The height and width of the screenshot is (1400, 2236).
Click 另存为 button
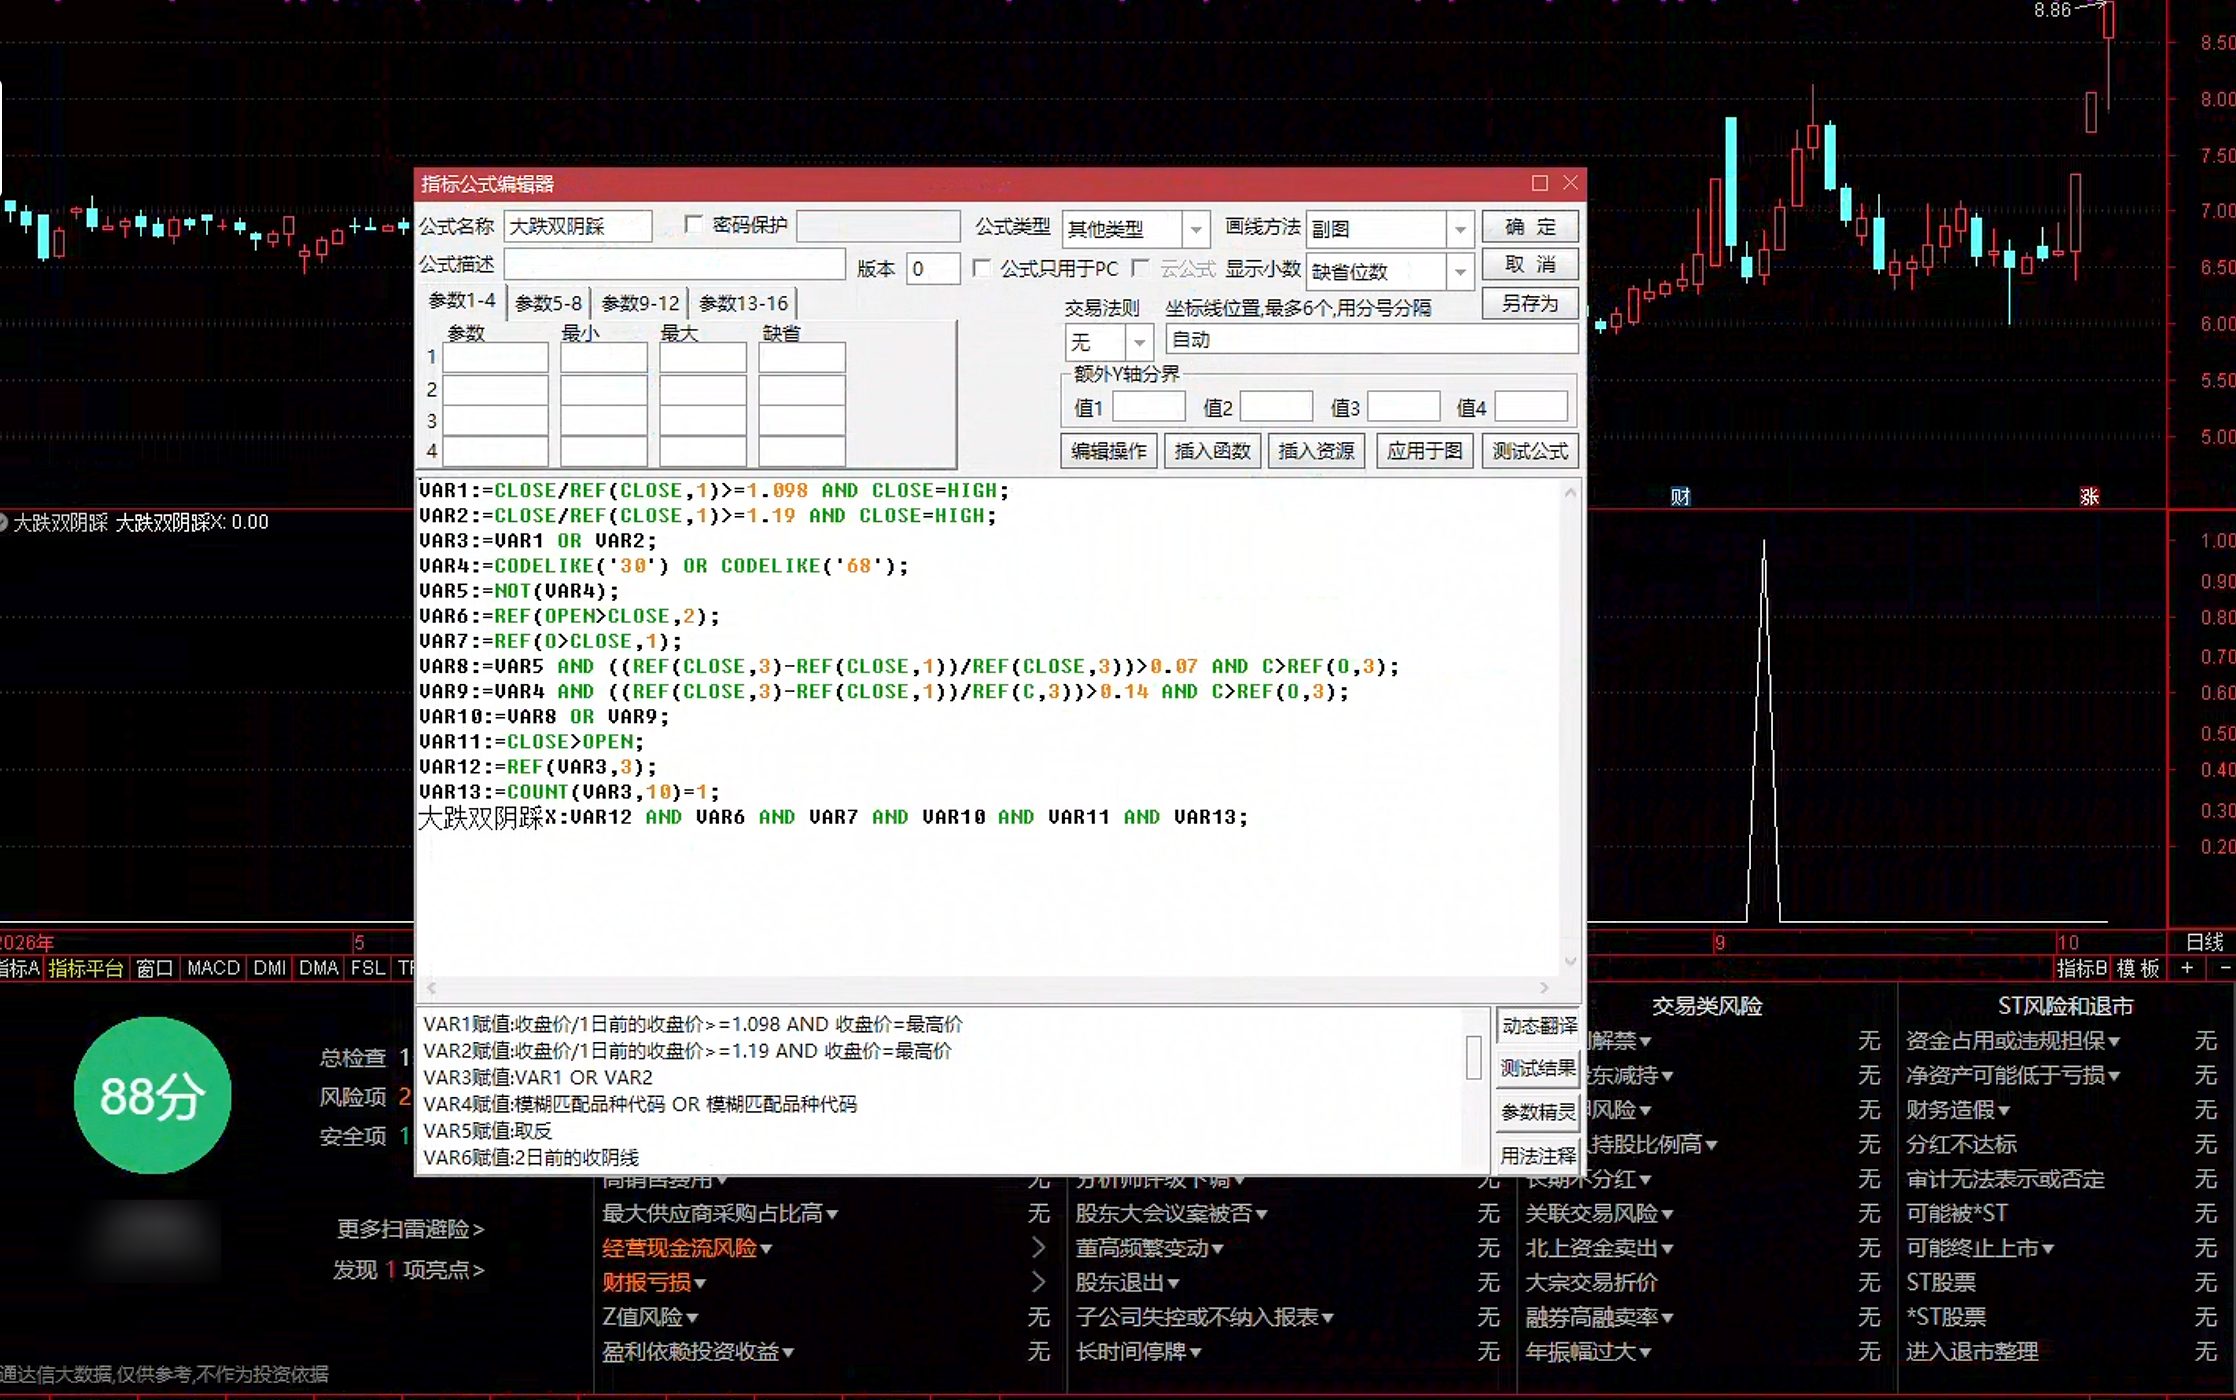(1530, 303)
